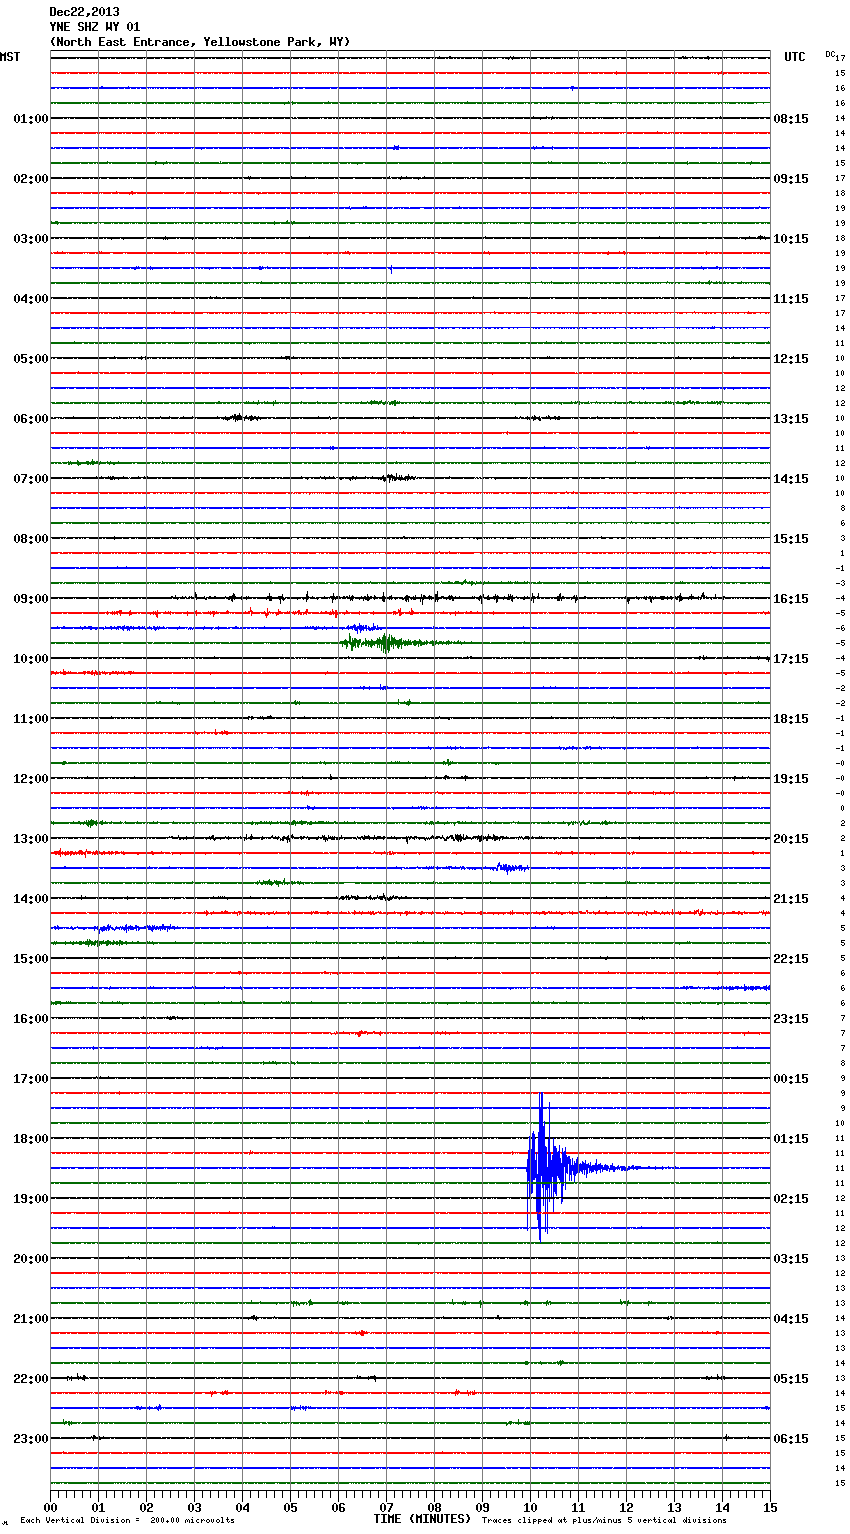Click the 03 minute tick label
850x1534 pixels.
click(x=194, y=1507)
